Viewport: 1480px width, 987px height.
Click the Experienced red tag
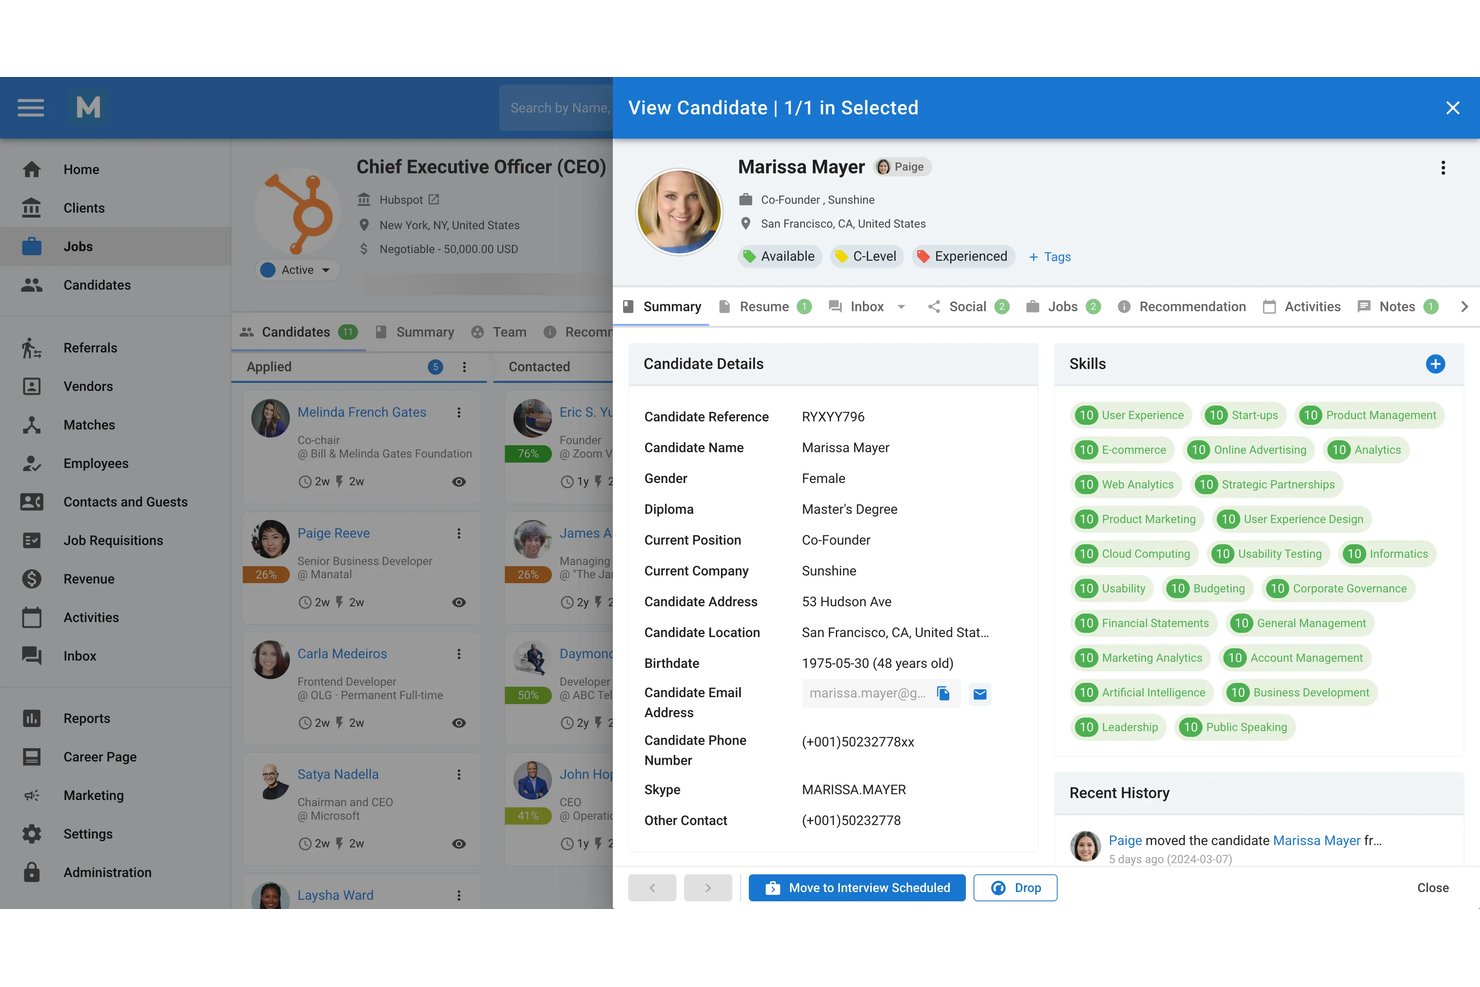coord(963,257)
